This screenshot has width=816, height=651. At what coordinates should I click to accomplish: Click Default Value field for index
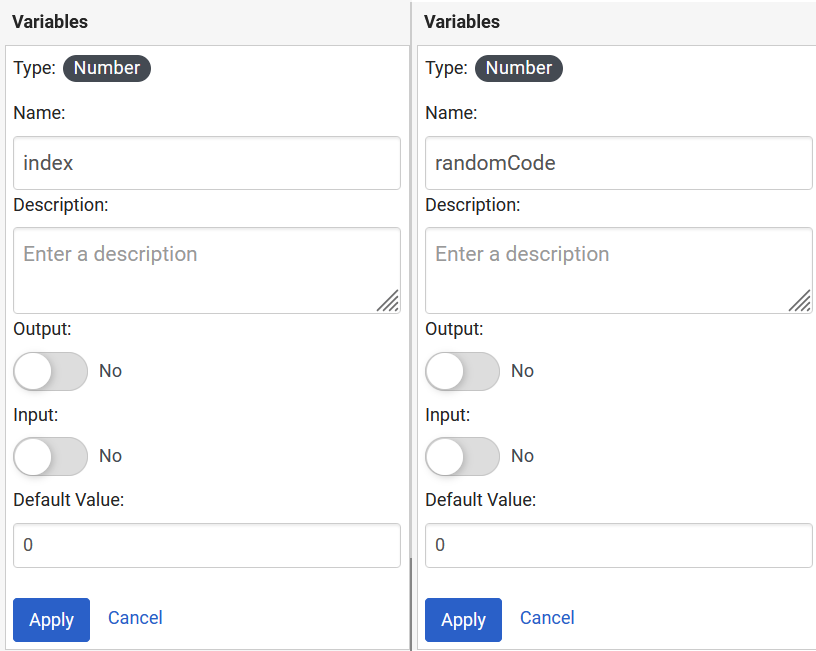click(206, 545)
